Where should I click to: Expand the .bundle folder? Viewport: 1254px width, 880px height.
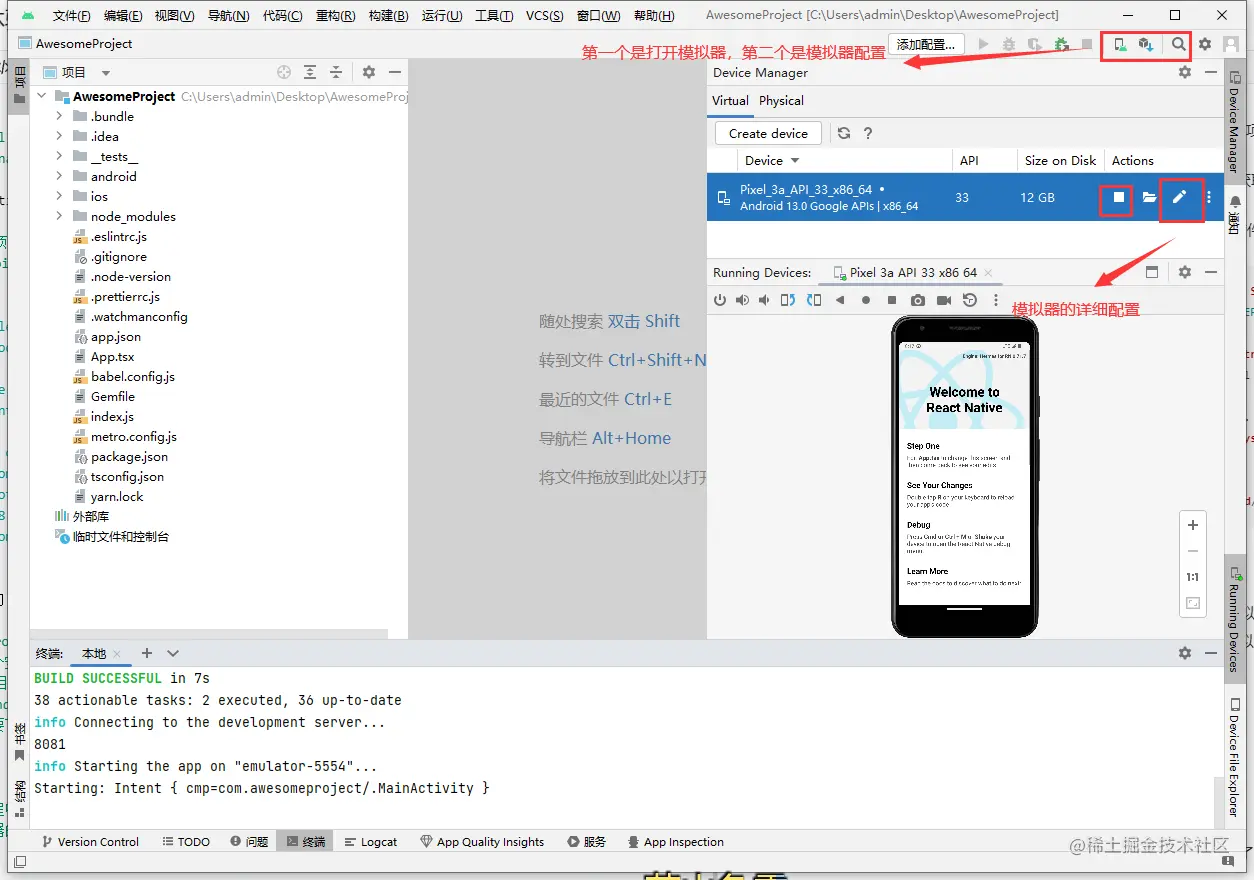(x=59, y=116)
